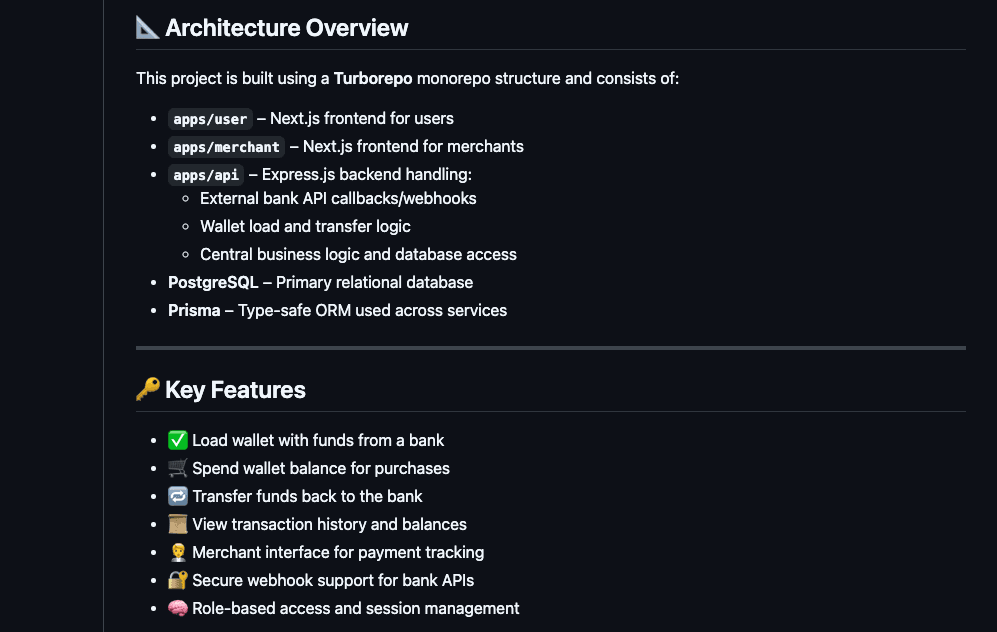The width and height of the screenshot is (997, 632).
Task: Click the locked key emoji for Secure webhook
Action: [178, 580]
